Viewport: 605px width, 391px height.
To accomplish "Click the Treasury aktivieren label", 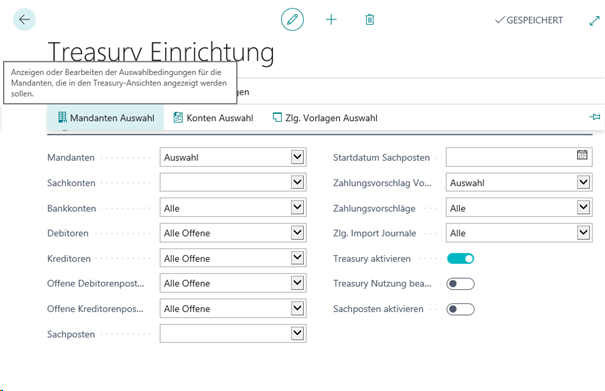I will coord(372,259).
